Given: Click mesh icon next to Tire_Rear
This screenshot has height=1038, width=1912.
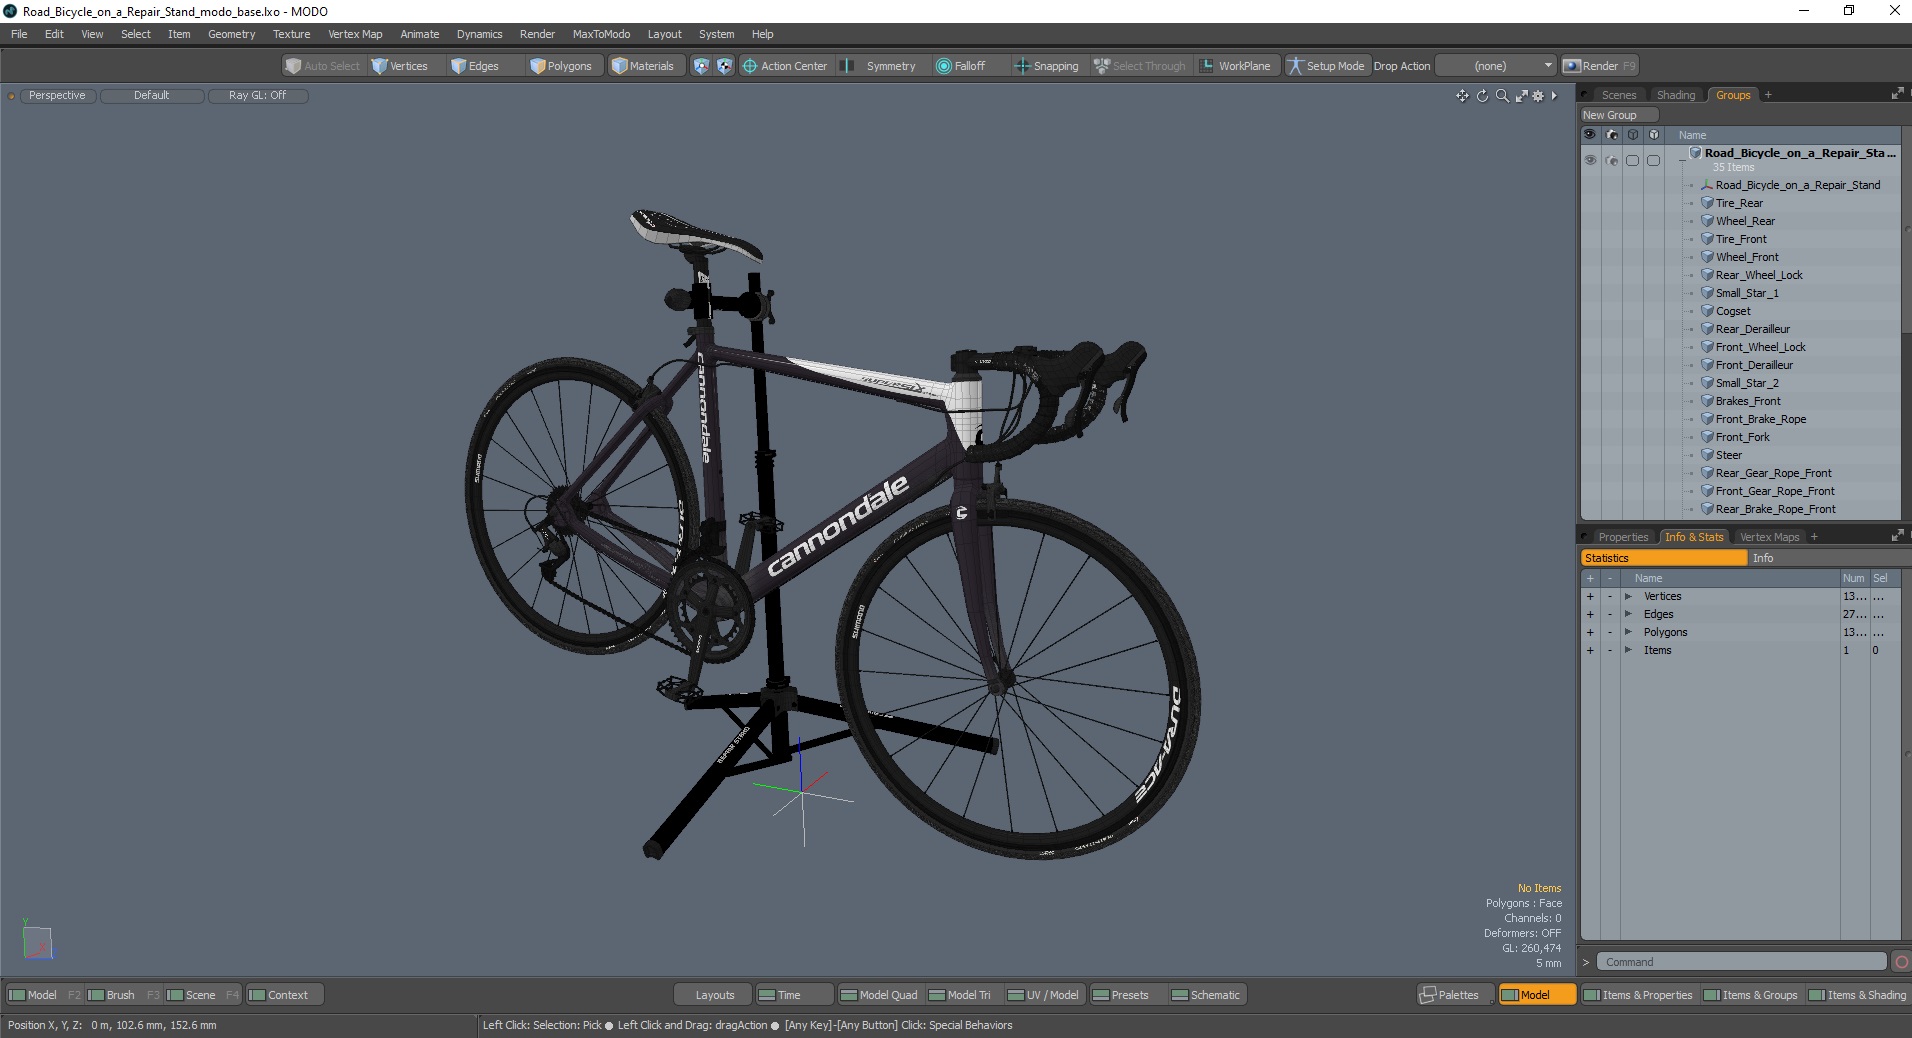Looking at the screenshot, I should pyautogui.click(x=1708, y=203).
